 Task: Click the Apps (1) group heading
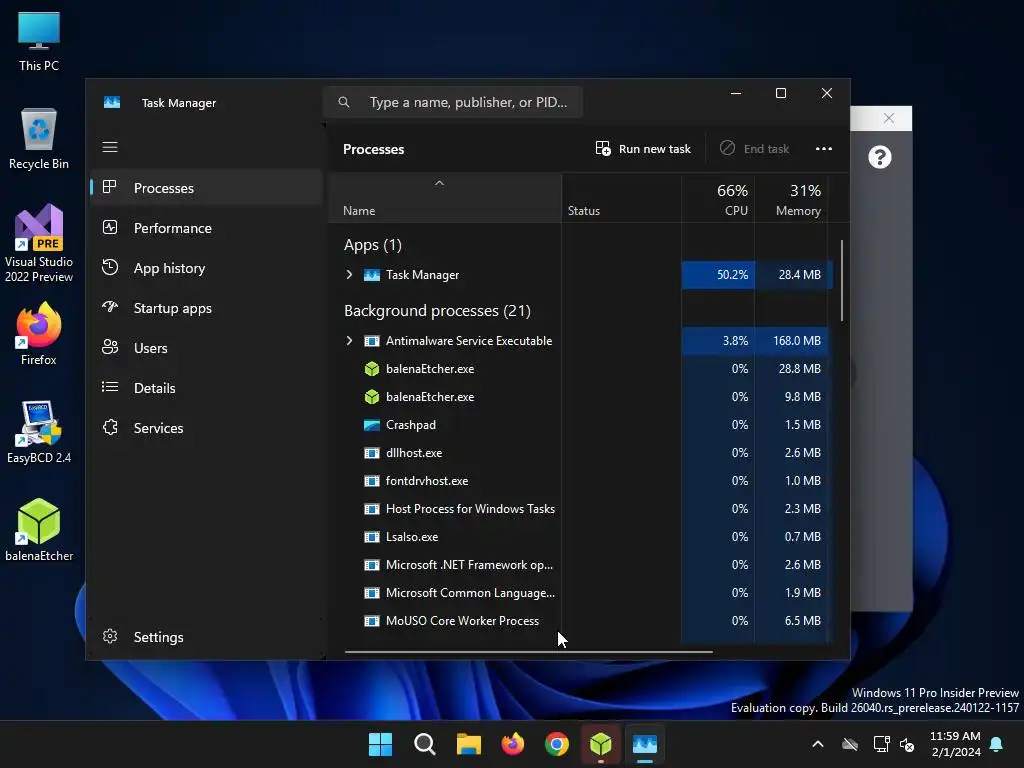373,245
